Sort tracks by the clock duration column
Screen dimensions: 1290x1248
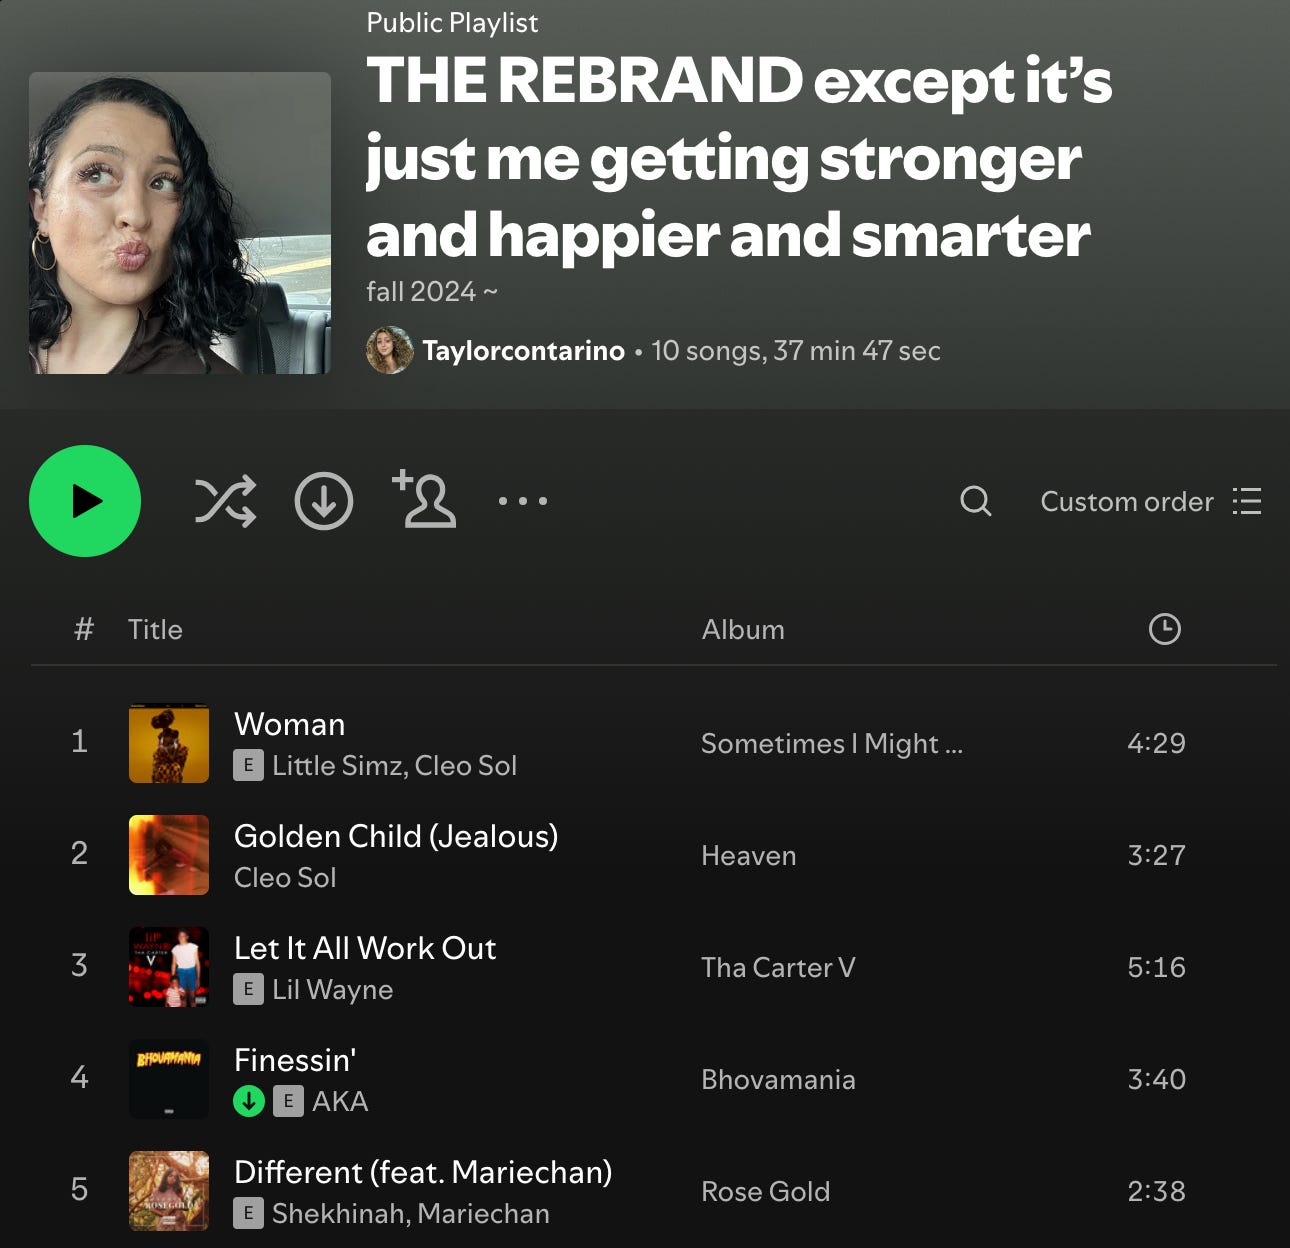(x=1165, y=629)
